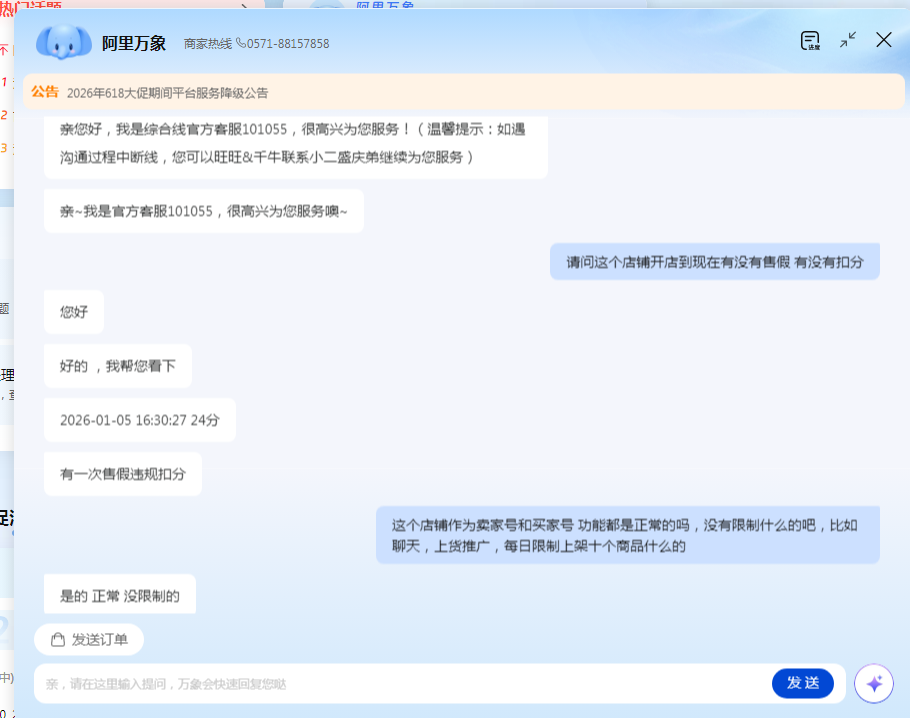This screenshot has height=718, width=910.
Task: Shrink the chat window using collapse arrows
Action: (x=848, y=40)
